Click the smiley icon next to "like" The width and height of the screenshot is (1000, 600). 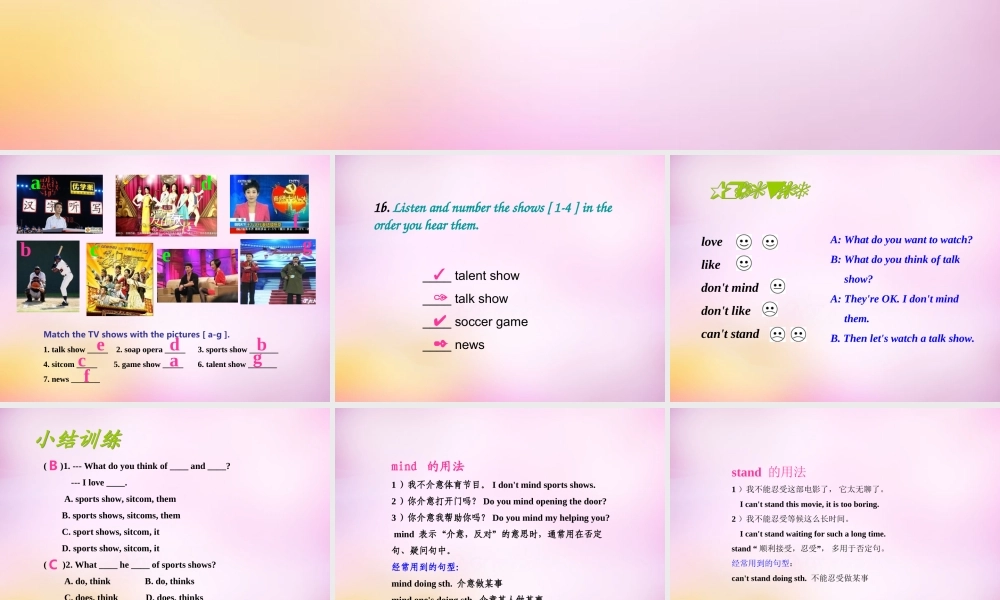(744, 265)
